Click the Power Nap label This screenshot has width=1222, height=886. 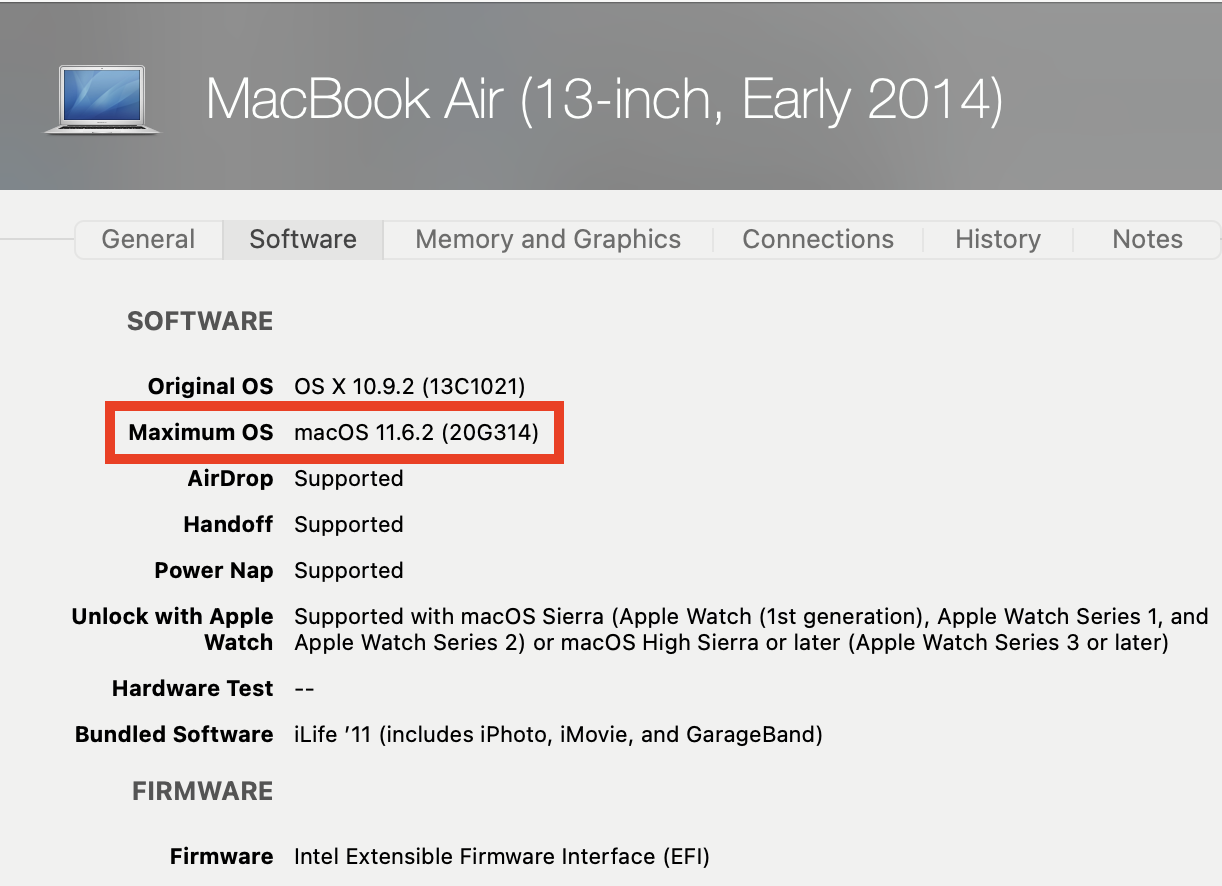coord(214,571)
